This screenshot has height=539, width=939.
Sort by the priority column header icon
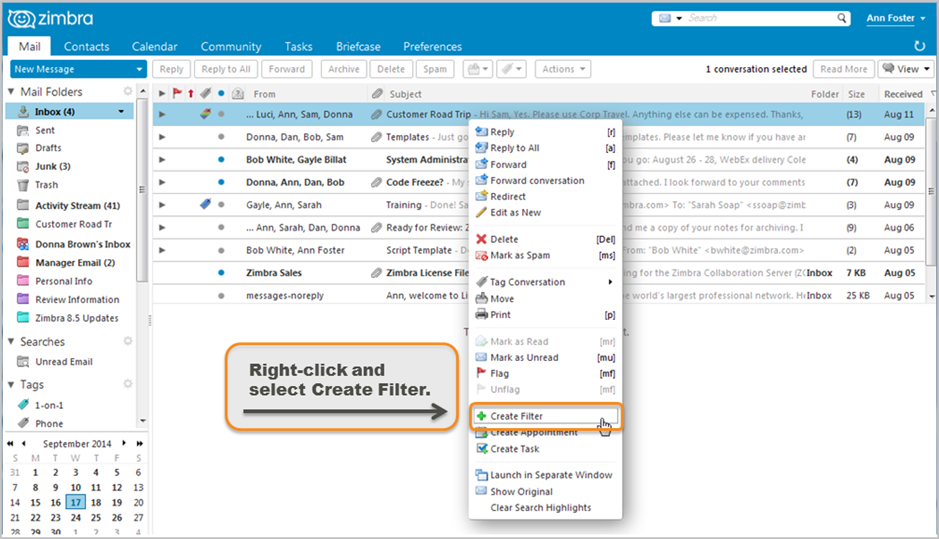(x=190, y=93)
